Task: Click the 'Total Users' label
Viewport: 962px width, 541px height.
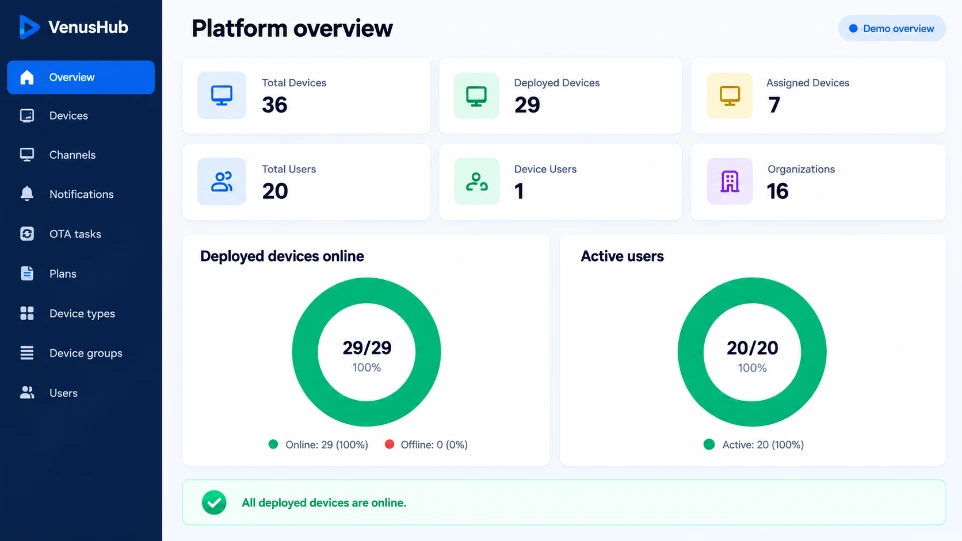Action: (289, 169)
